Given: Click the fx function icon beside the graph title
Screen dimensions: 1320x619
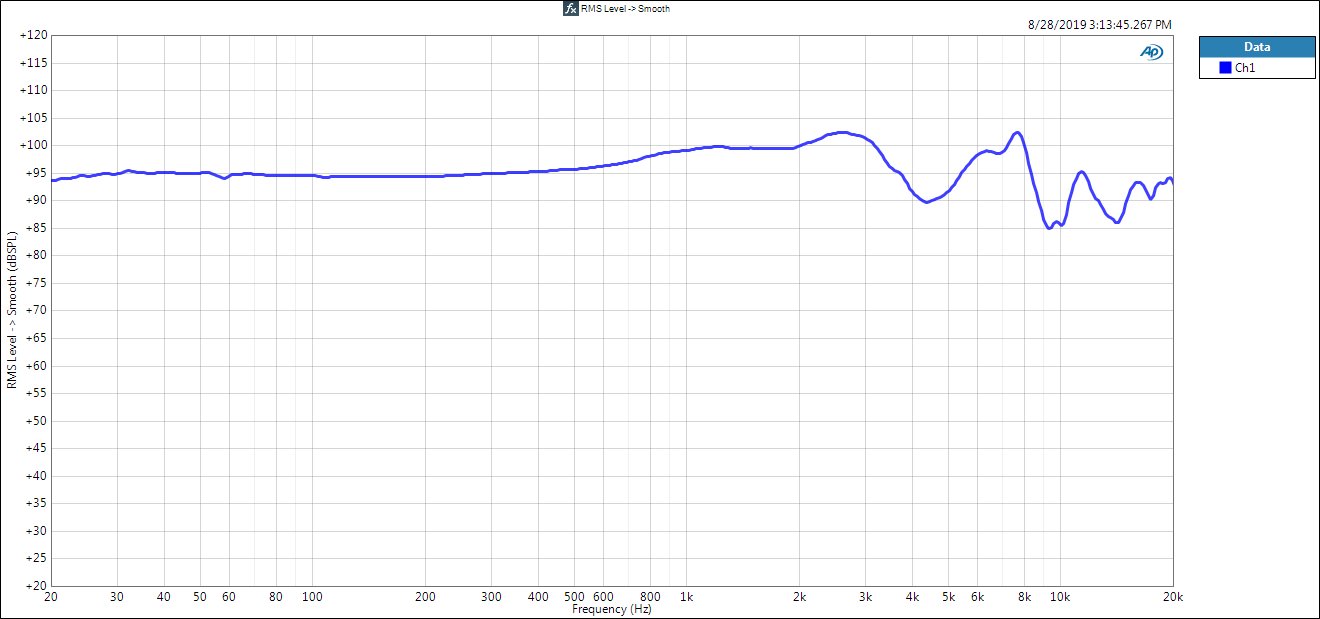Looking at the screenshot, I should [x=571, y=8].
